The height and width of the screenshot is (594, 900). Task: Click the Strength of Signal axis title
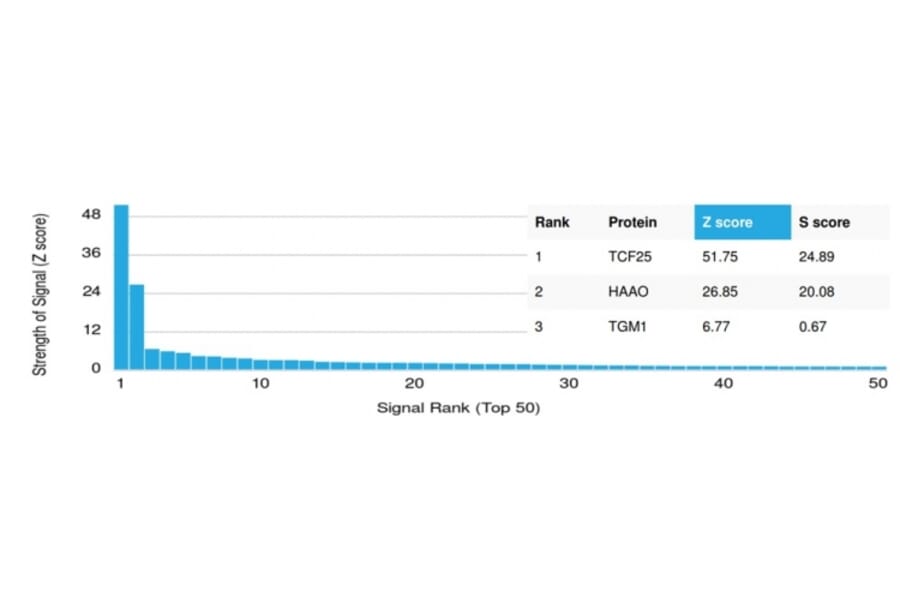pyautogui.click(x=41, y=294)
